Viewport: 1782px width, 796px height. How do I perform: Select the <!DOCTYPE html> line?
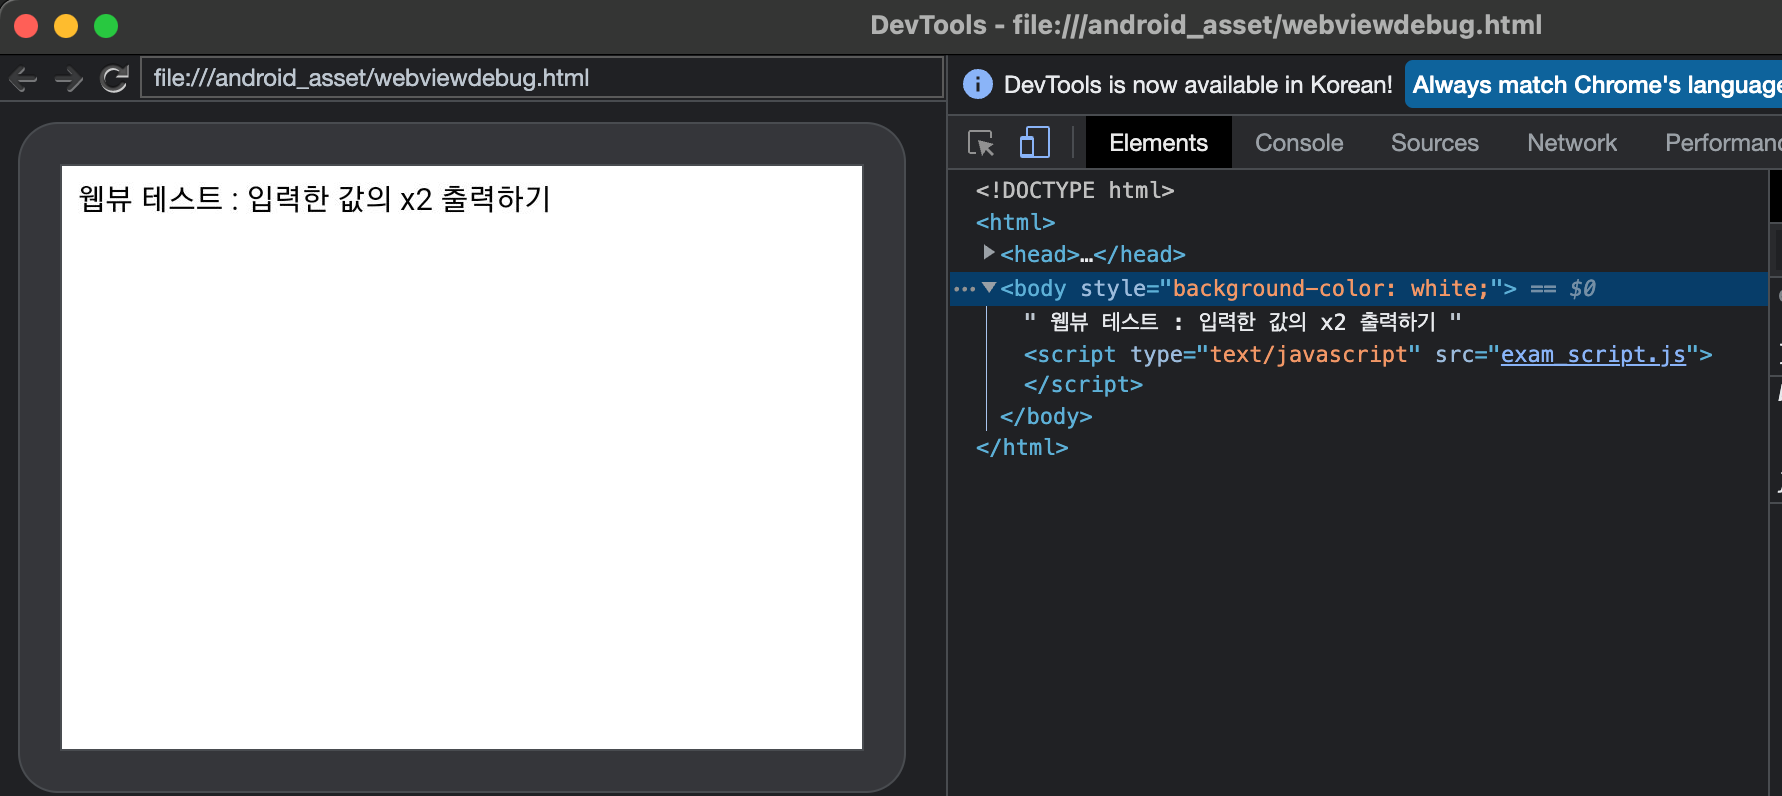pyautogui.click(x=1075, y=190)
